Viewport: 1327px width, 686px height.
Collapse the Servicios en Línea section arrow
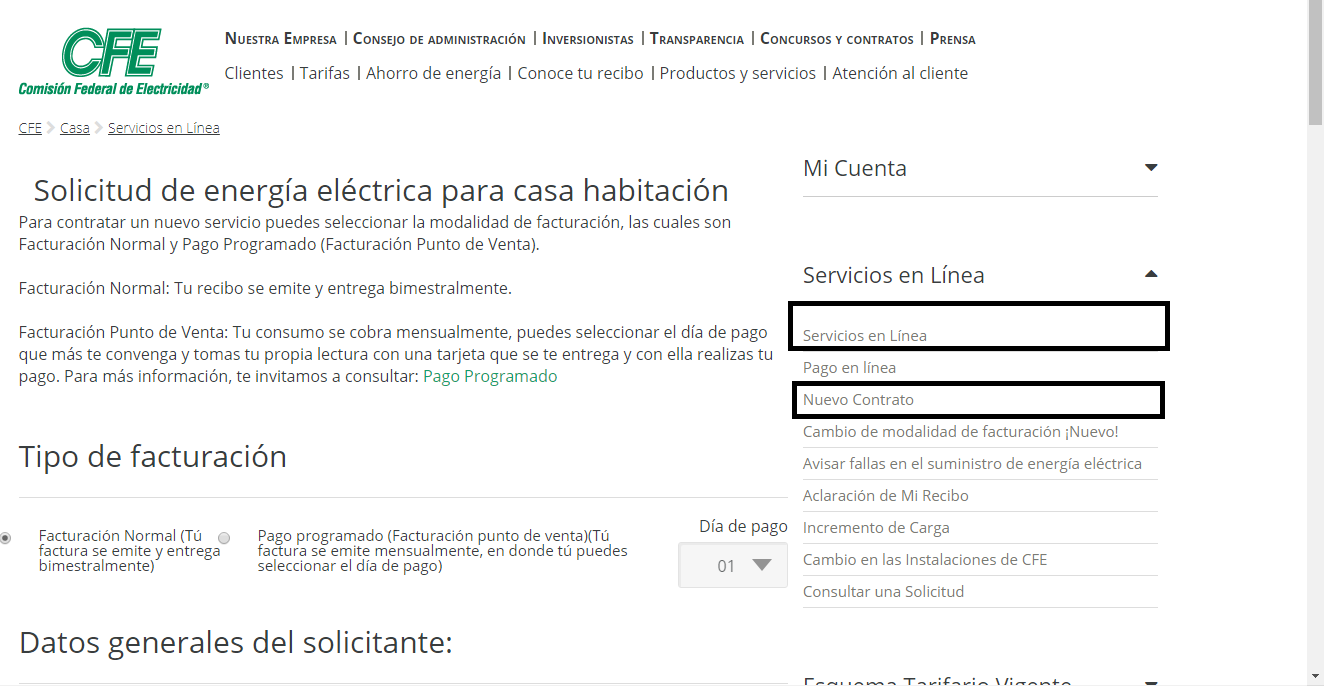[1150, 274]
